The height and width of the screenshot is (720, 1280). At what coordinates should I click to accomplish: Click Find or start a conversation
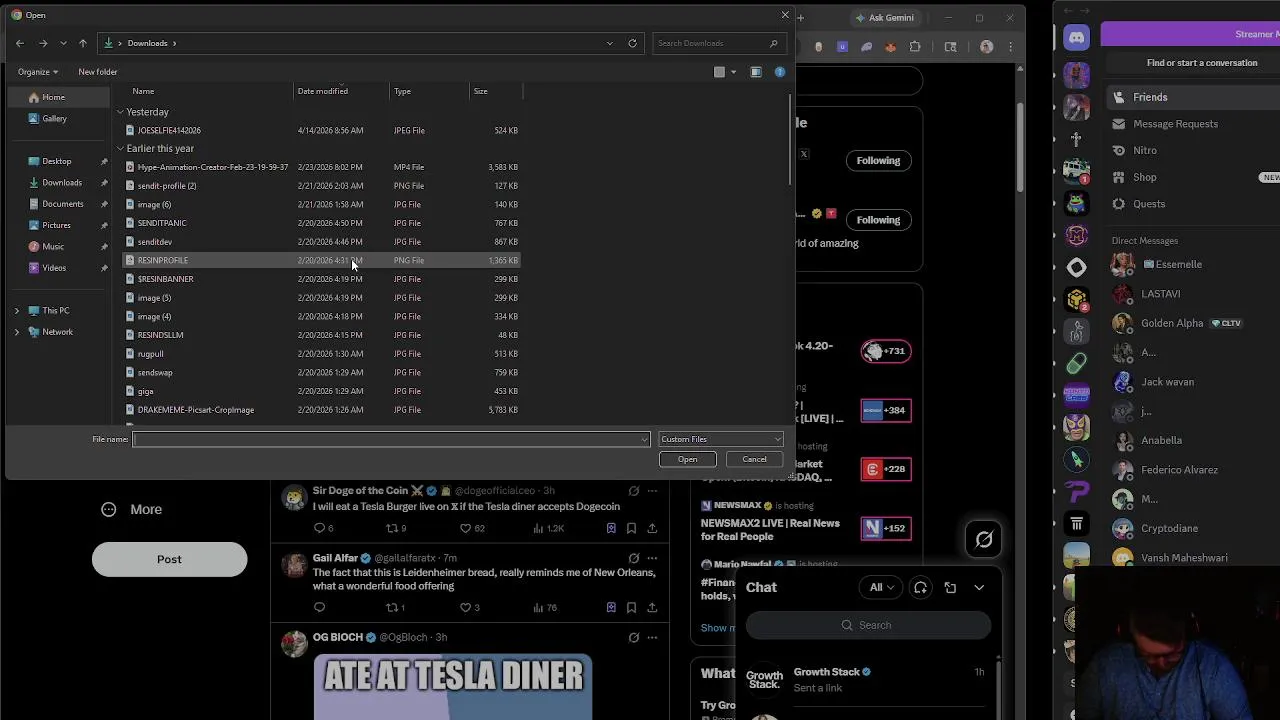pyautogui.click(x=1202, y=63)
